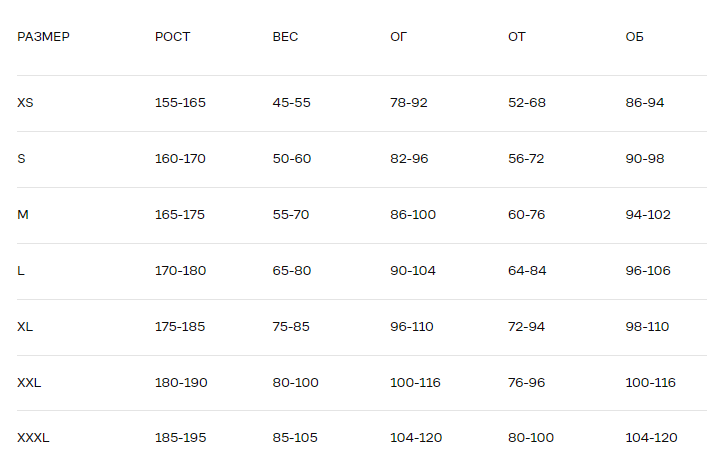Click the ОГ column header
The image size is (707, 464).
click(398, 37)
